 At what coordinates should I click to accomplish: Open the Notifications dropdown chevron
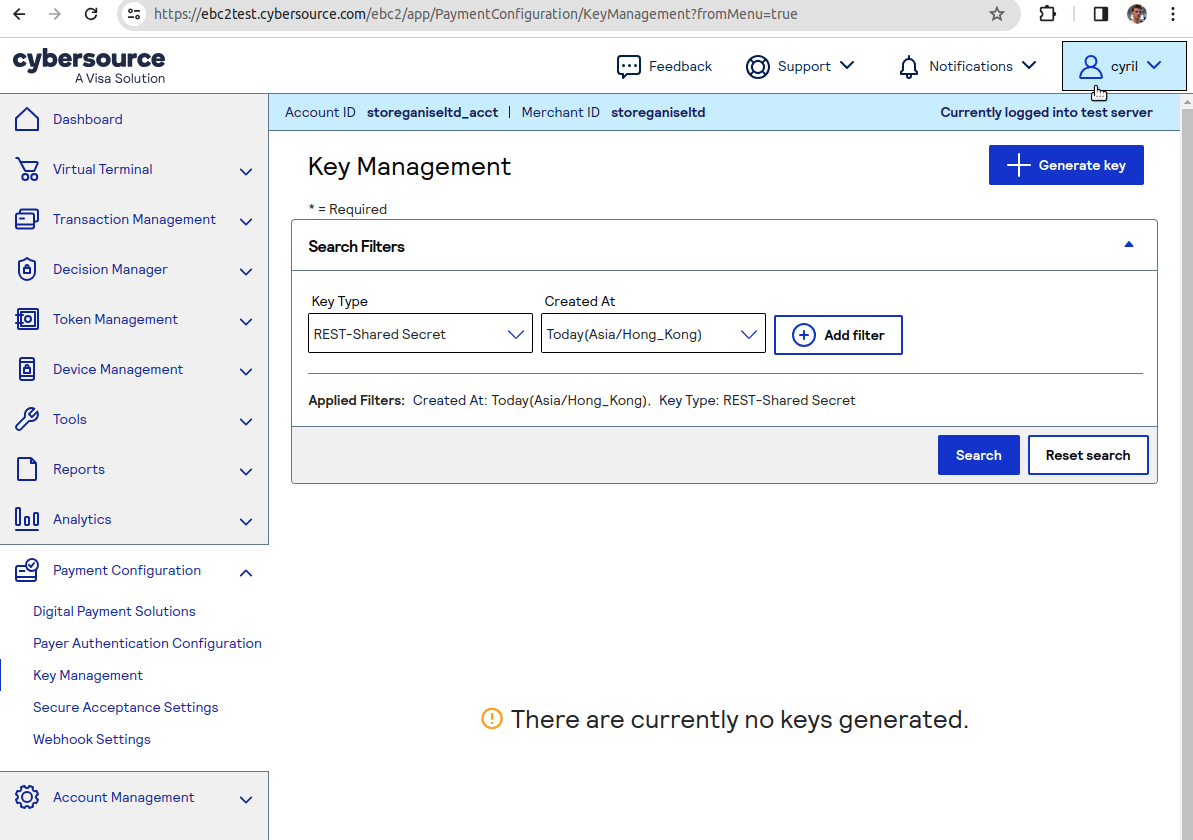tap(1029, 65)
